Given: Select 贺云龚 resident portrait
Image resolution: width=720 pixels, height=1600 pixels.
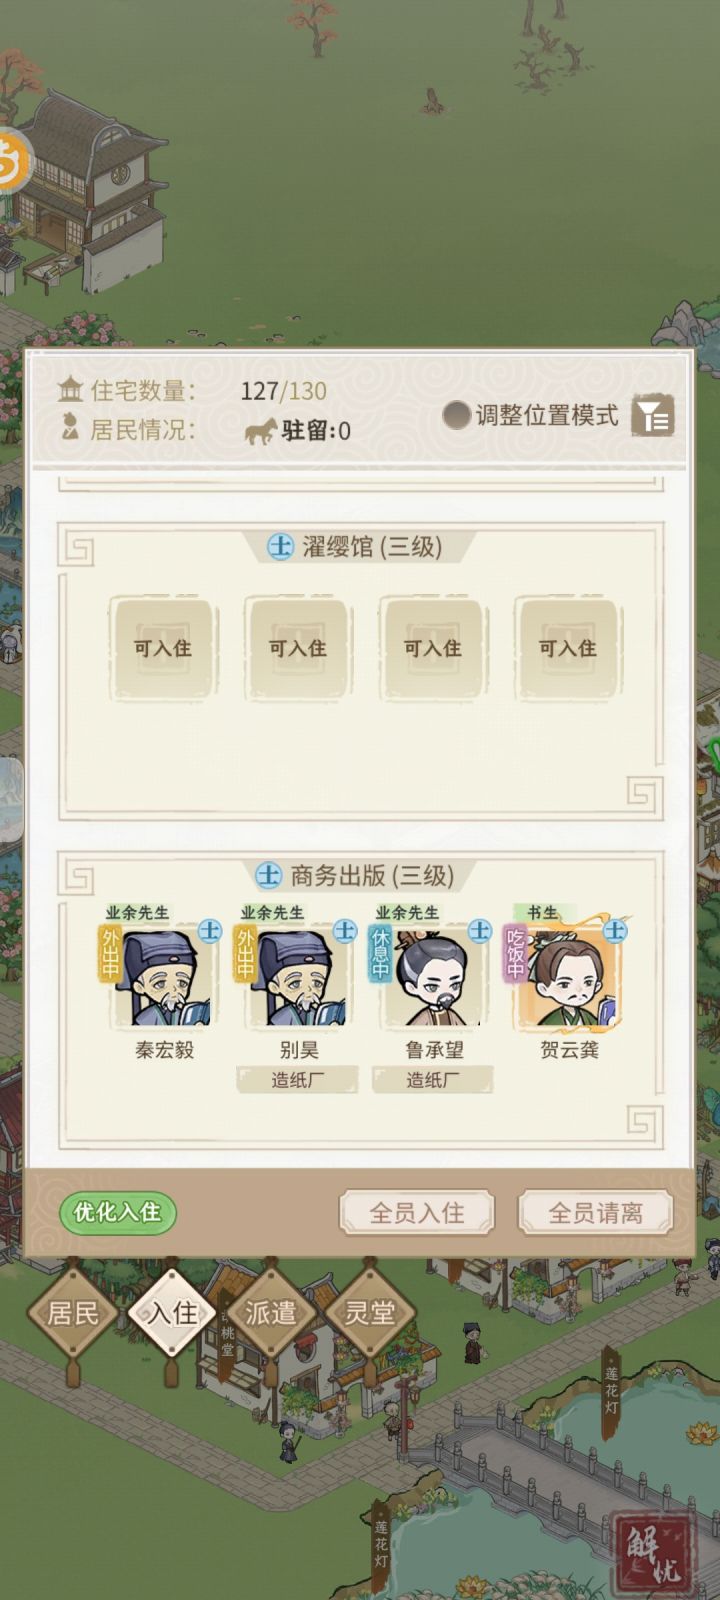Looking at the screenshot, I should (x=568, y=976).
